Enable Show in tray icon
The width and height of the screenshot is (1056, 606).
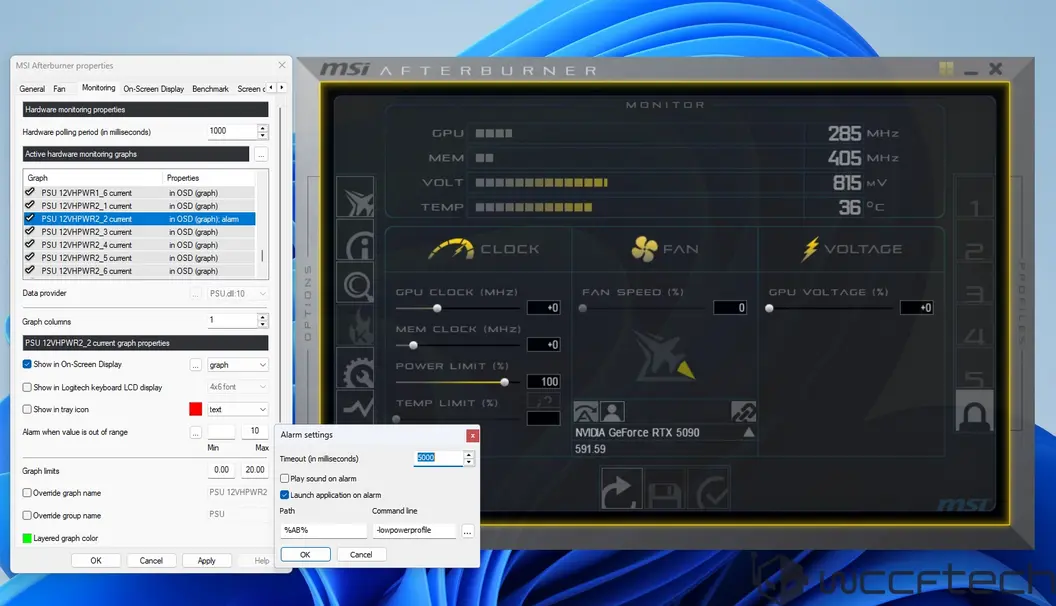click(x=27, y=409)
